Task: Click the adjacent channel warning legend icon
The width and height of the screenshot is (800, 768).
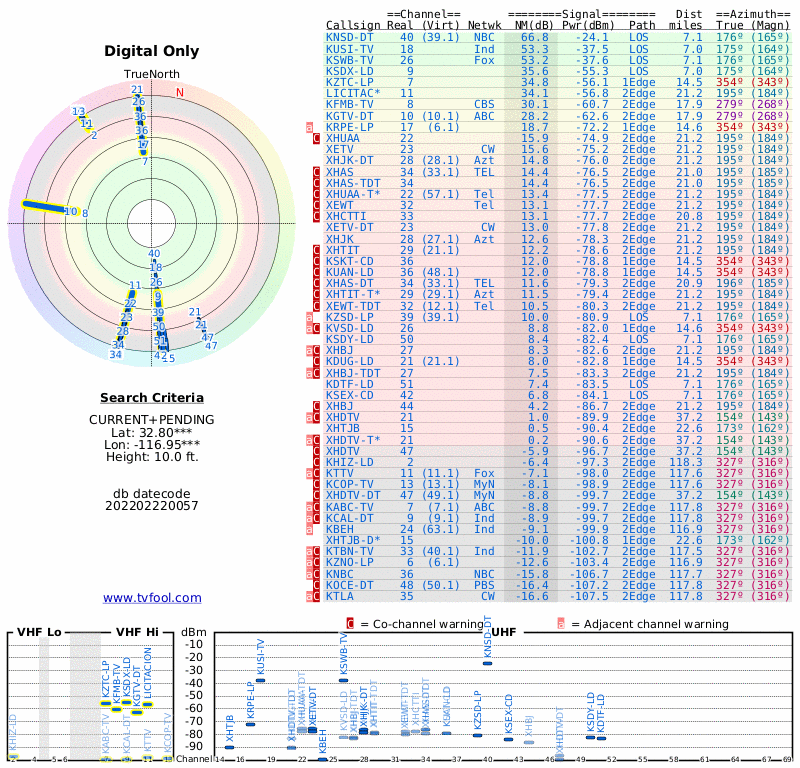Action: pyautogui.click(x=561, y=624)
